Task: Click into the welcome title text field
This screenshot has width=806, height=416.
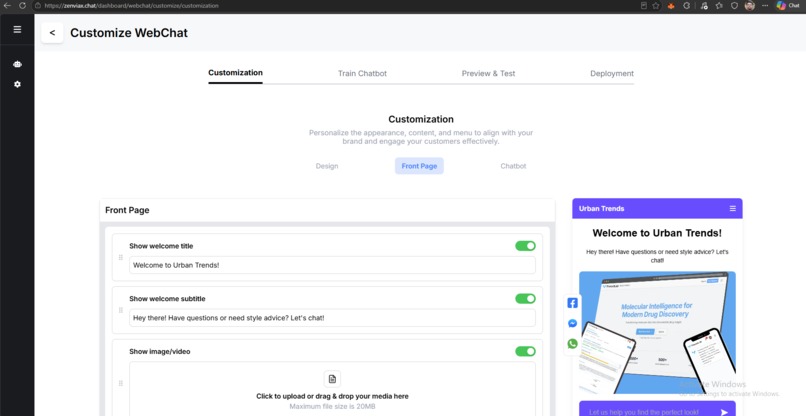Action: click(332, 265)
